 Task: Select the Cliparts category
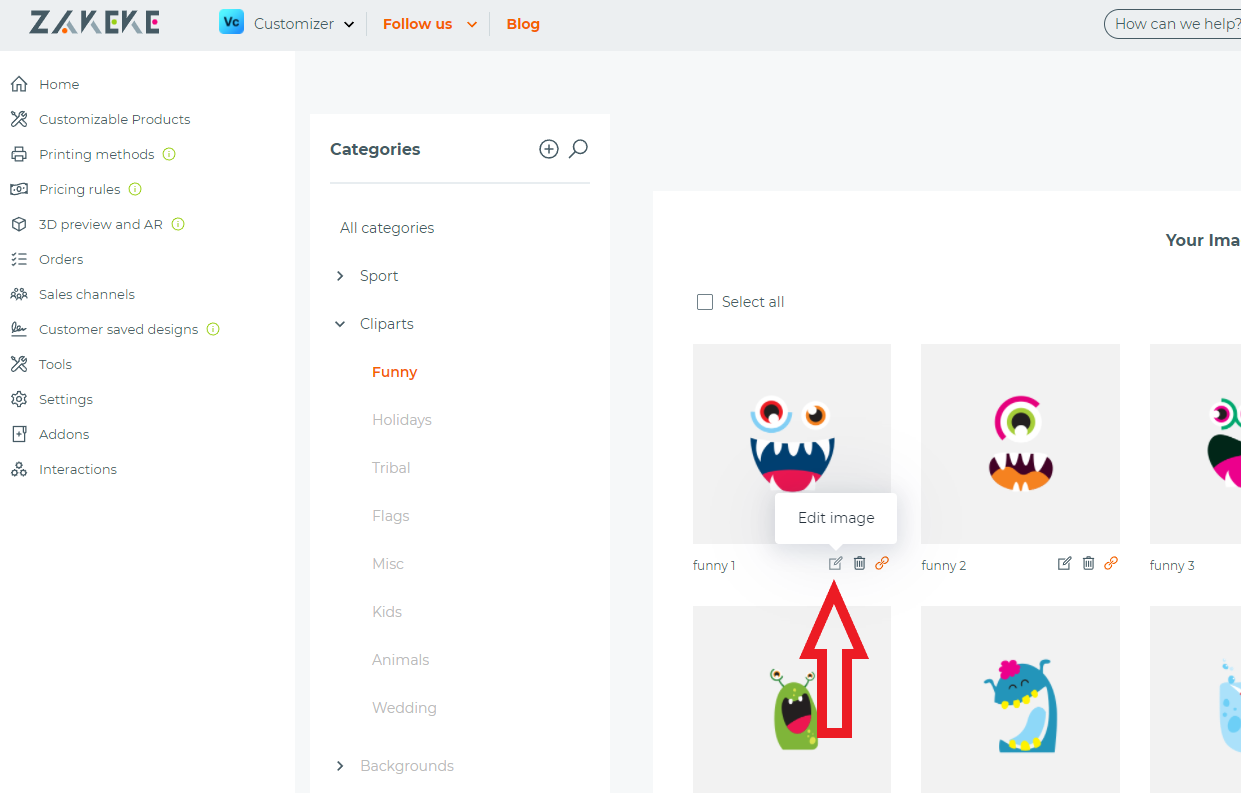tap(387, 324)
